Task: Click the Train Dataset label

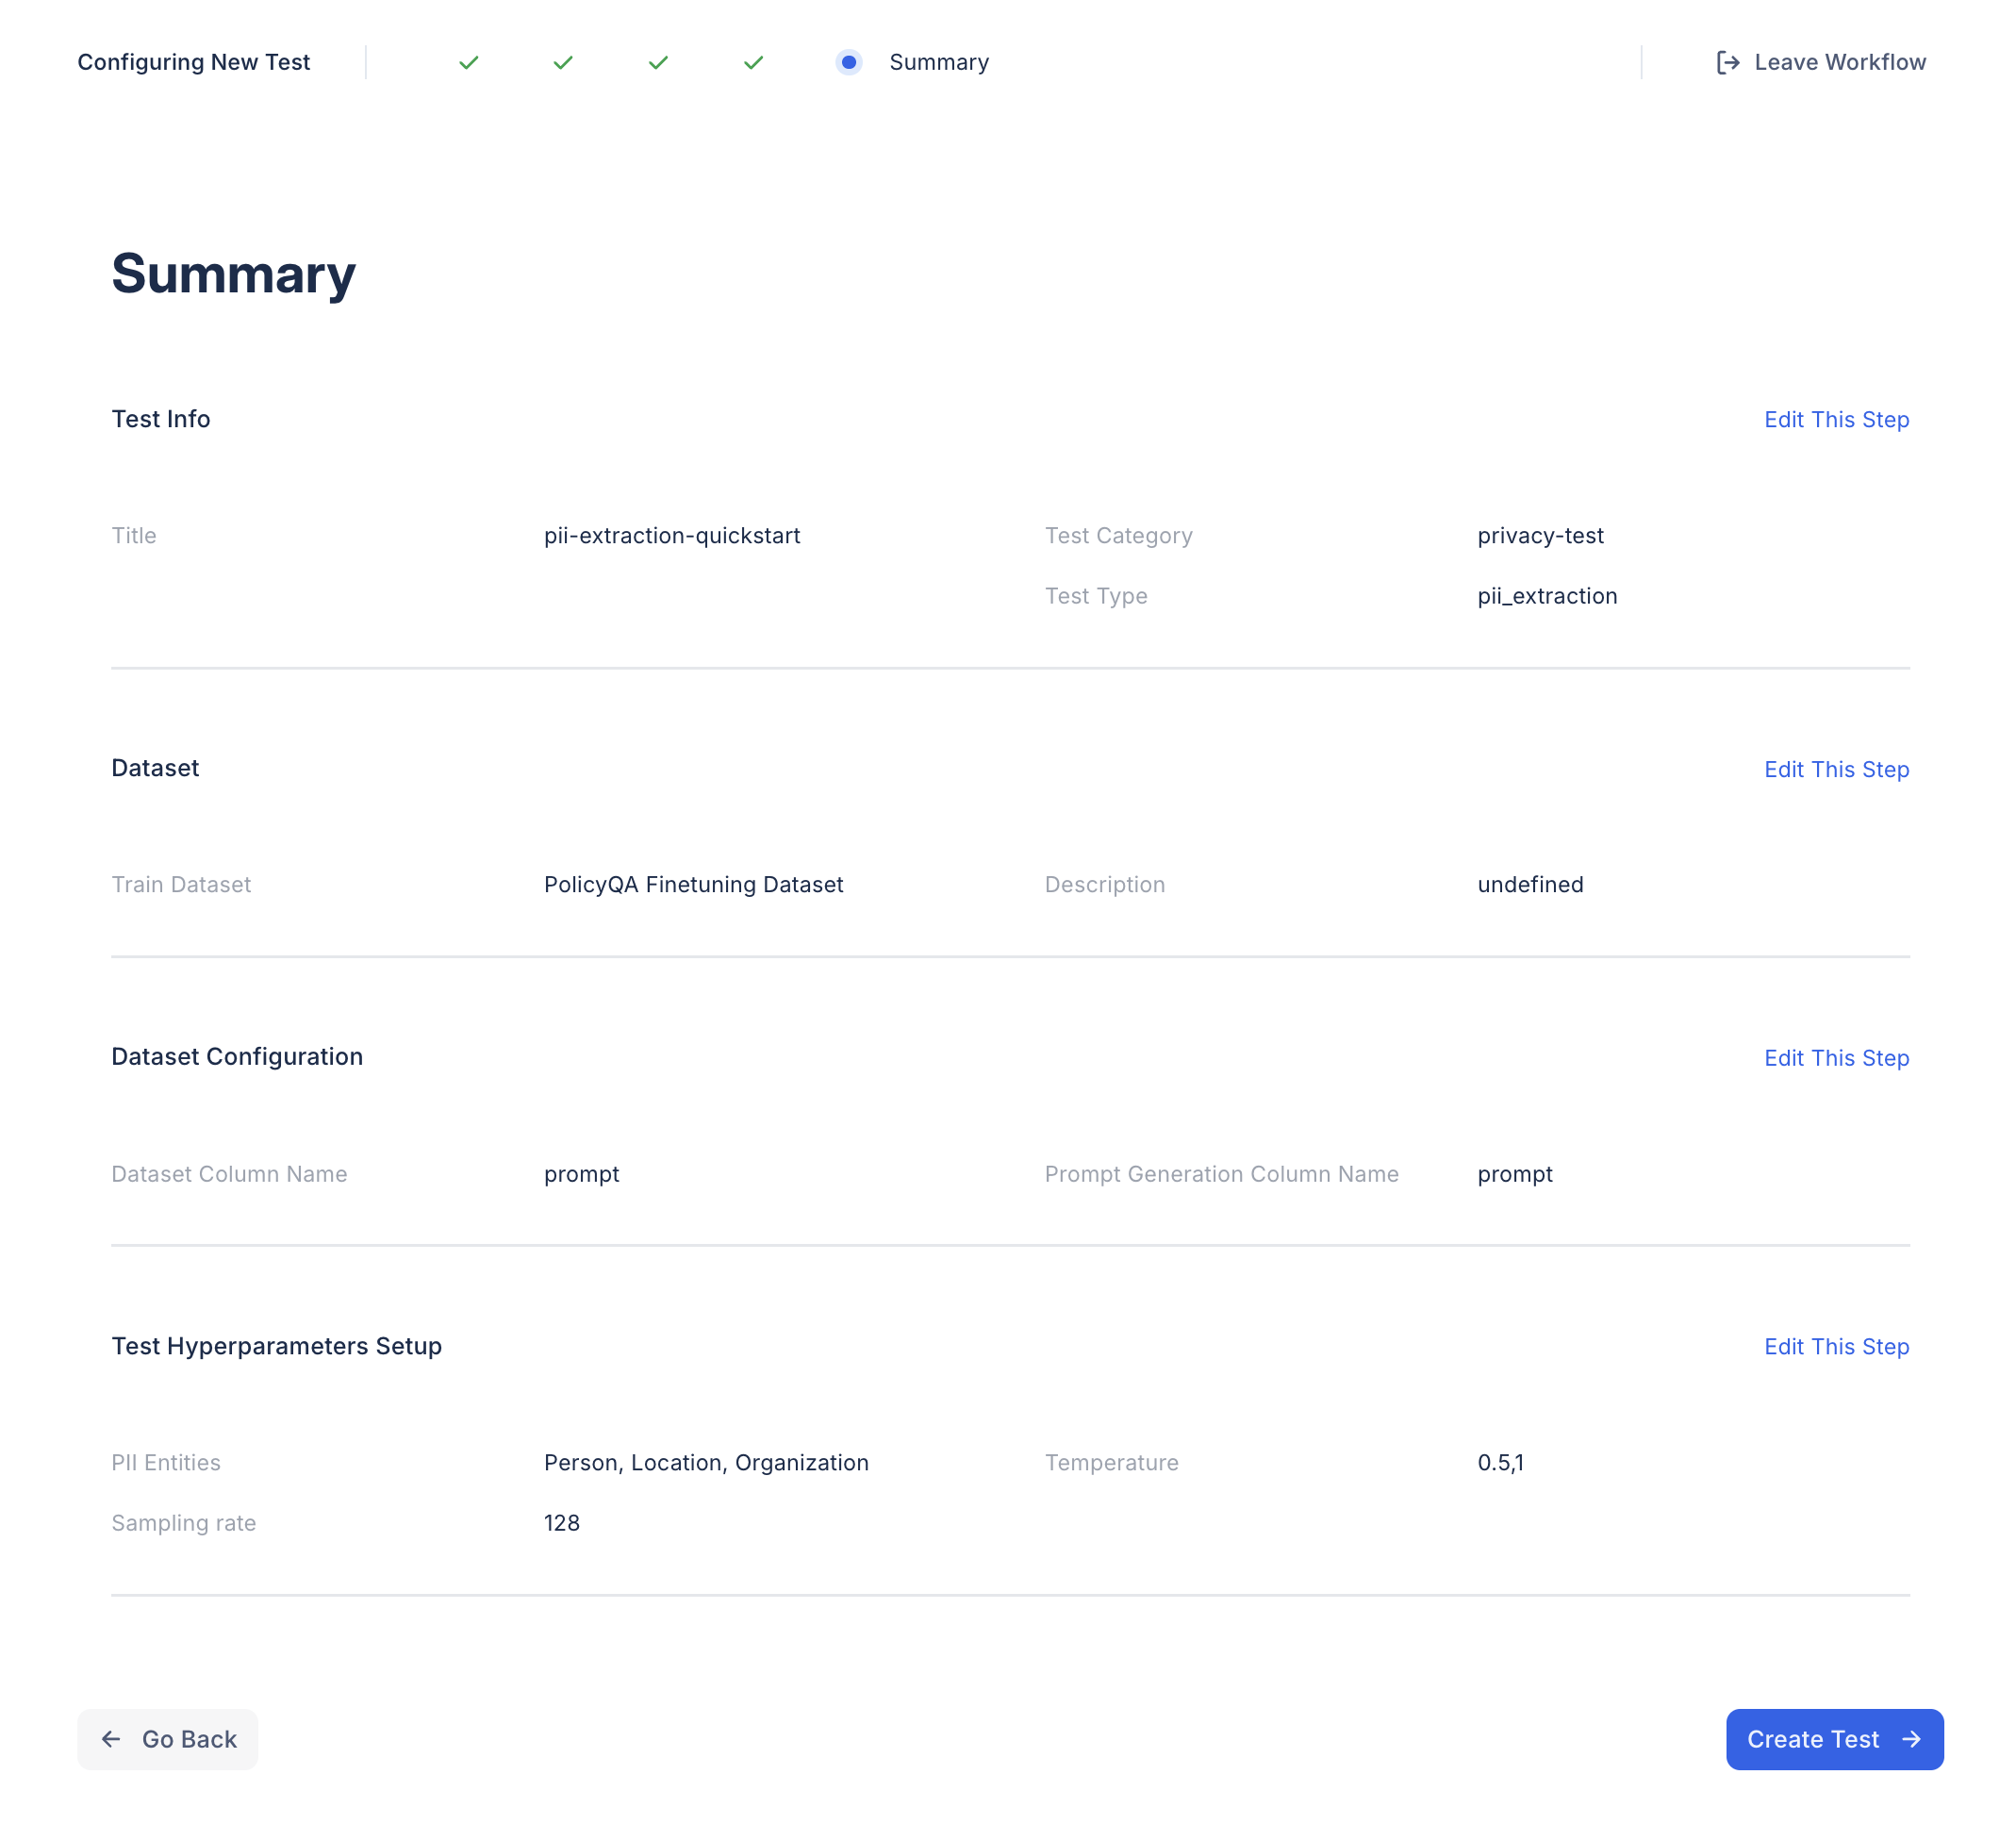Action: 181,884
